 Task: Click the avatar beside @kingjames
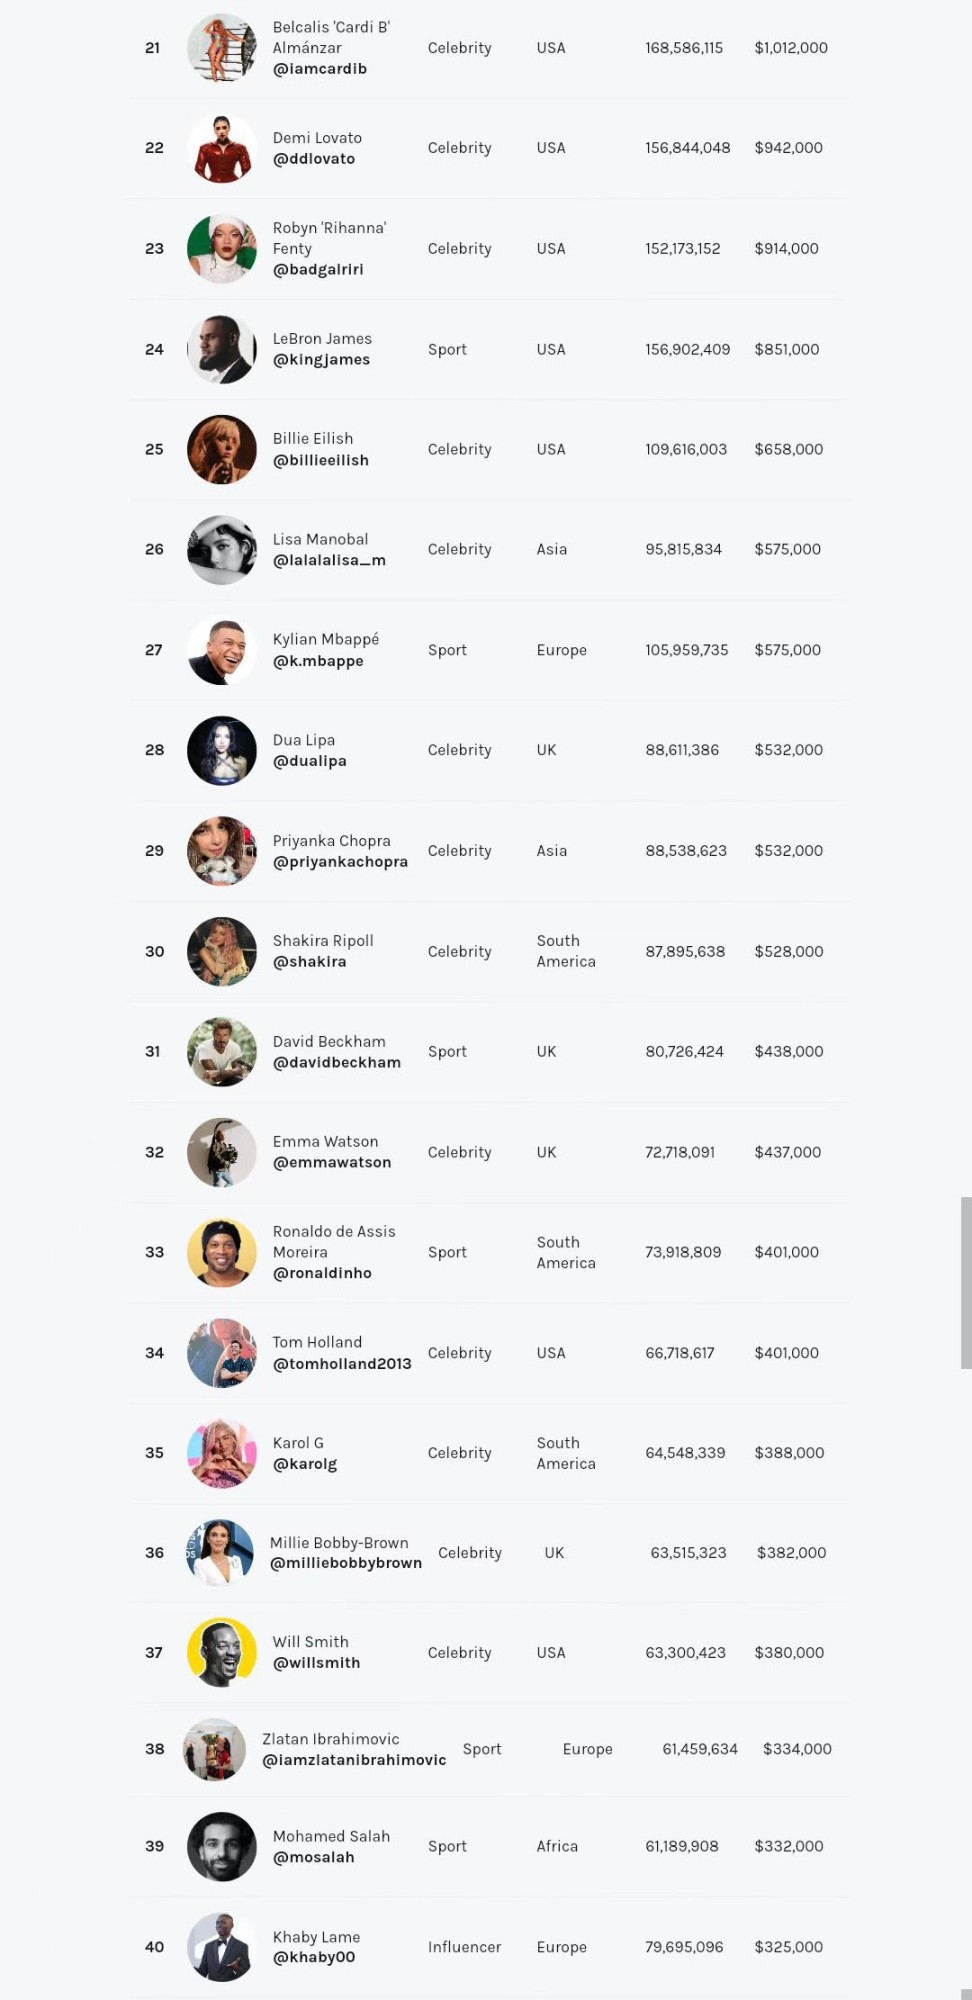point(222,350)
